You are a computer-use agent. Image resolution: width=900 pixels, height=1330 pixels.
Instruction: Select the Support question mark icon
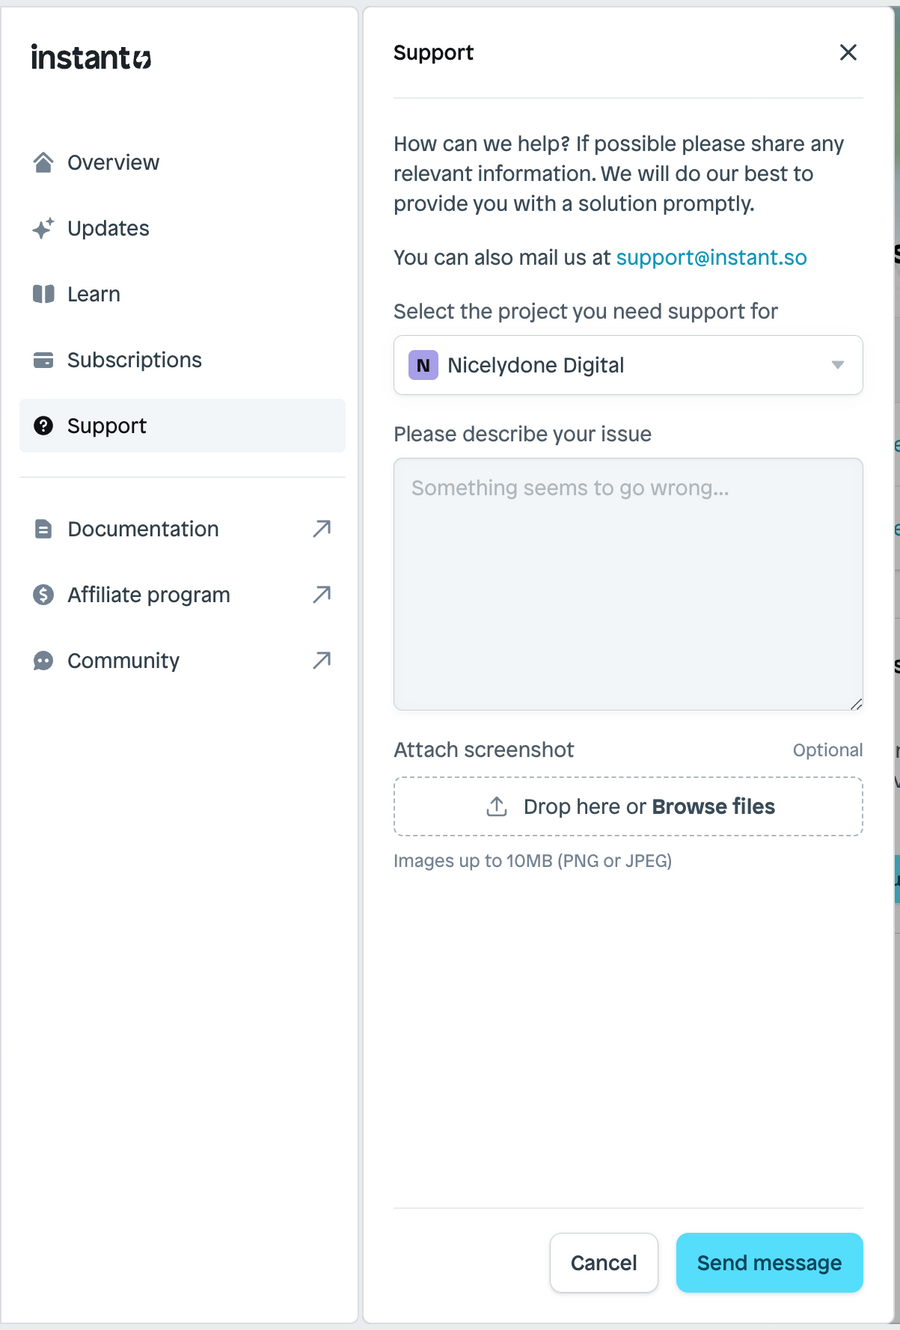coord(43,426)
